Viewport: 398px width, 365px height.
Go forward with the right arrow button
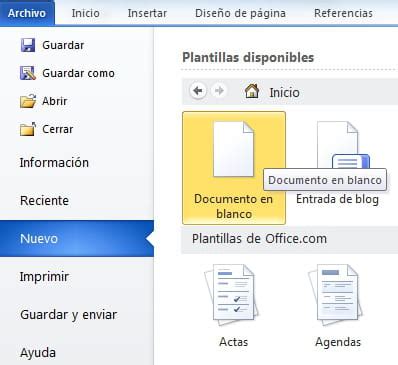[x=219, y=91]
